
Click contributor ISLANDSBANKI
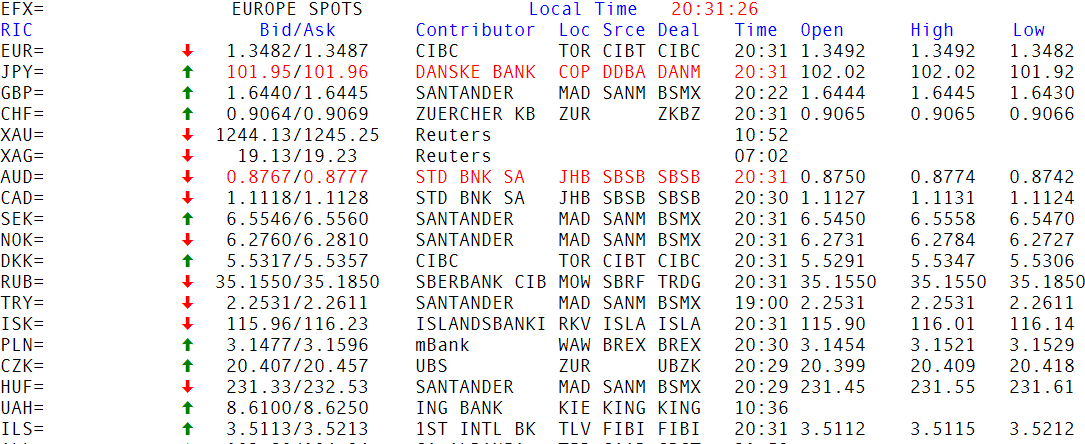click(x=481, y=324)
